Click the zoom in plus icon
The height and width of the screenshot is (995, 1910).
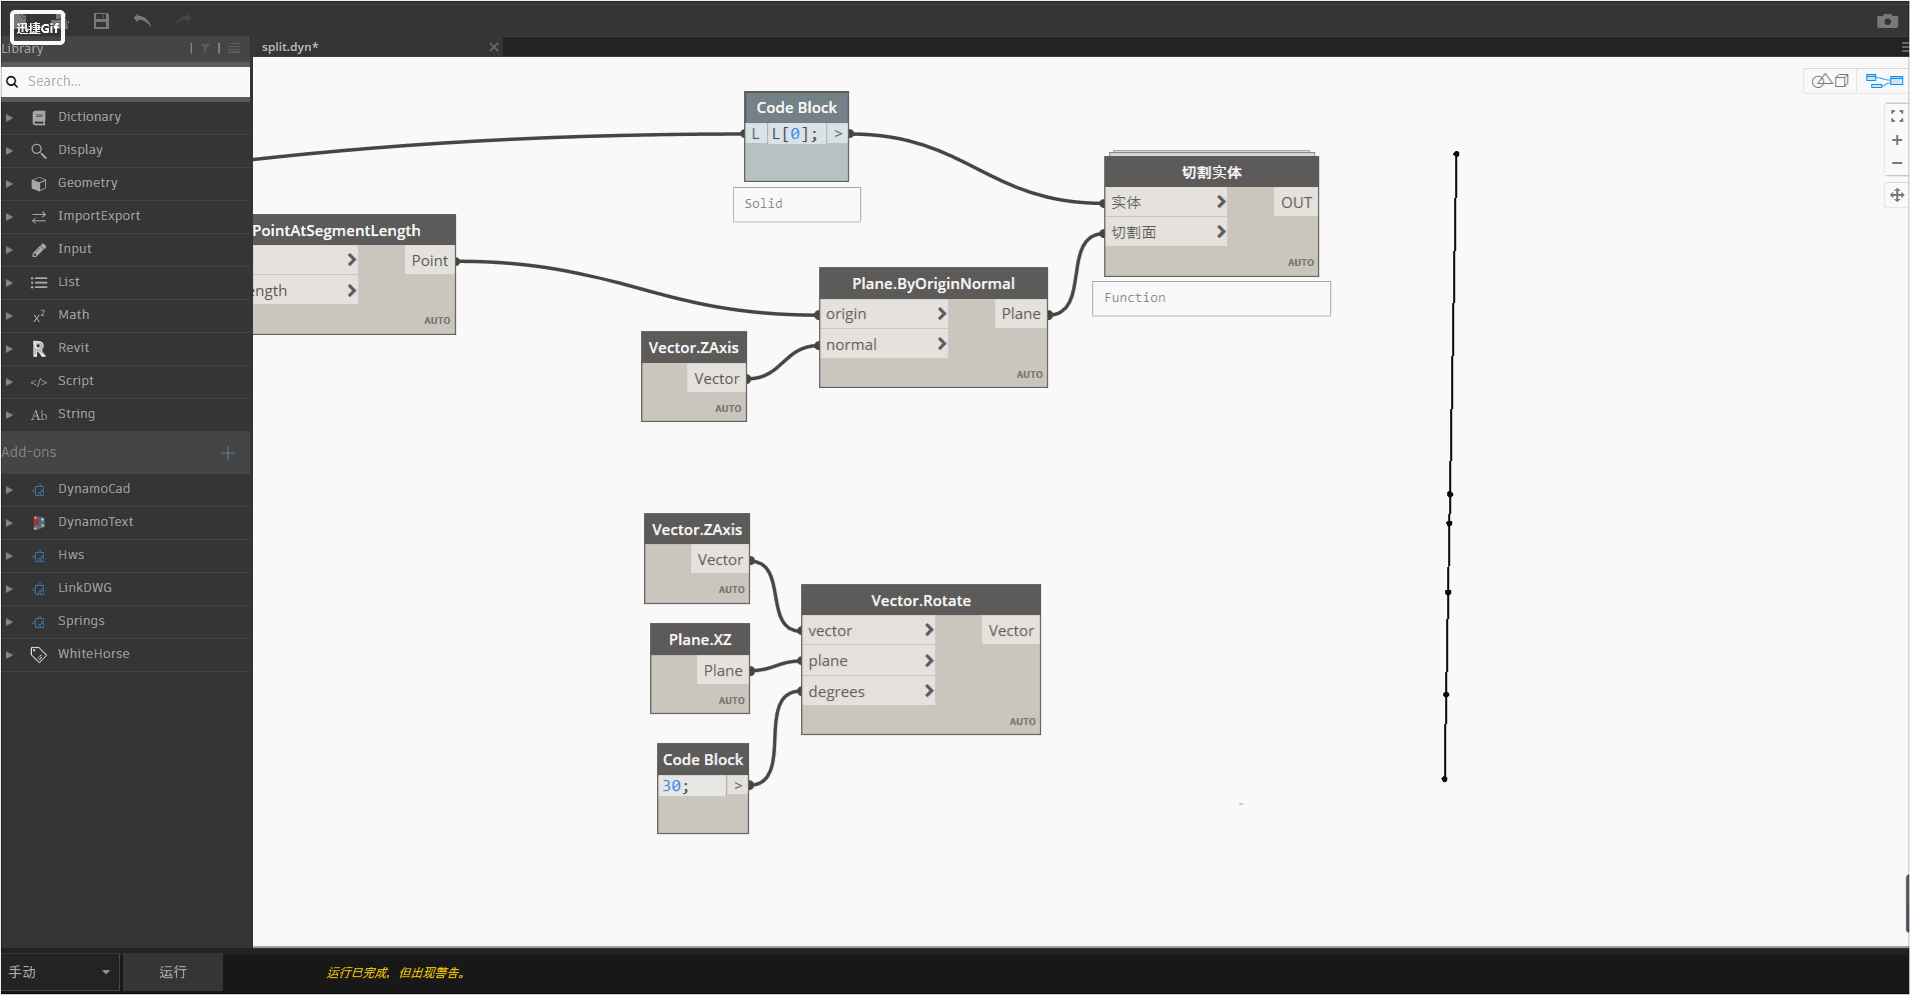coord(1897,140)
